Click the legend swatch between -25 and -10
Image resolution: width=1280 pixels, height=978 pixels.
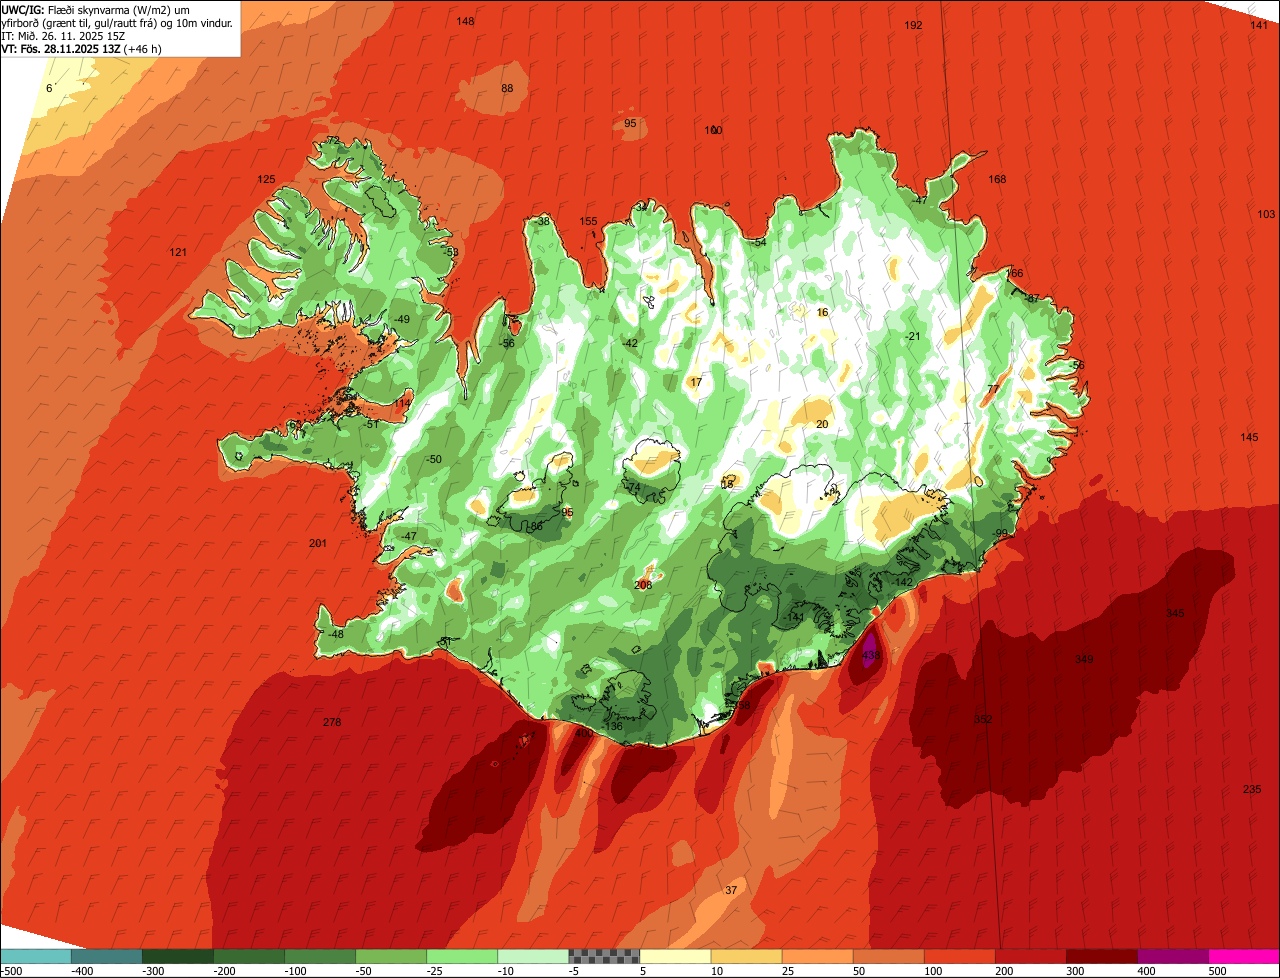coord(462,956)
